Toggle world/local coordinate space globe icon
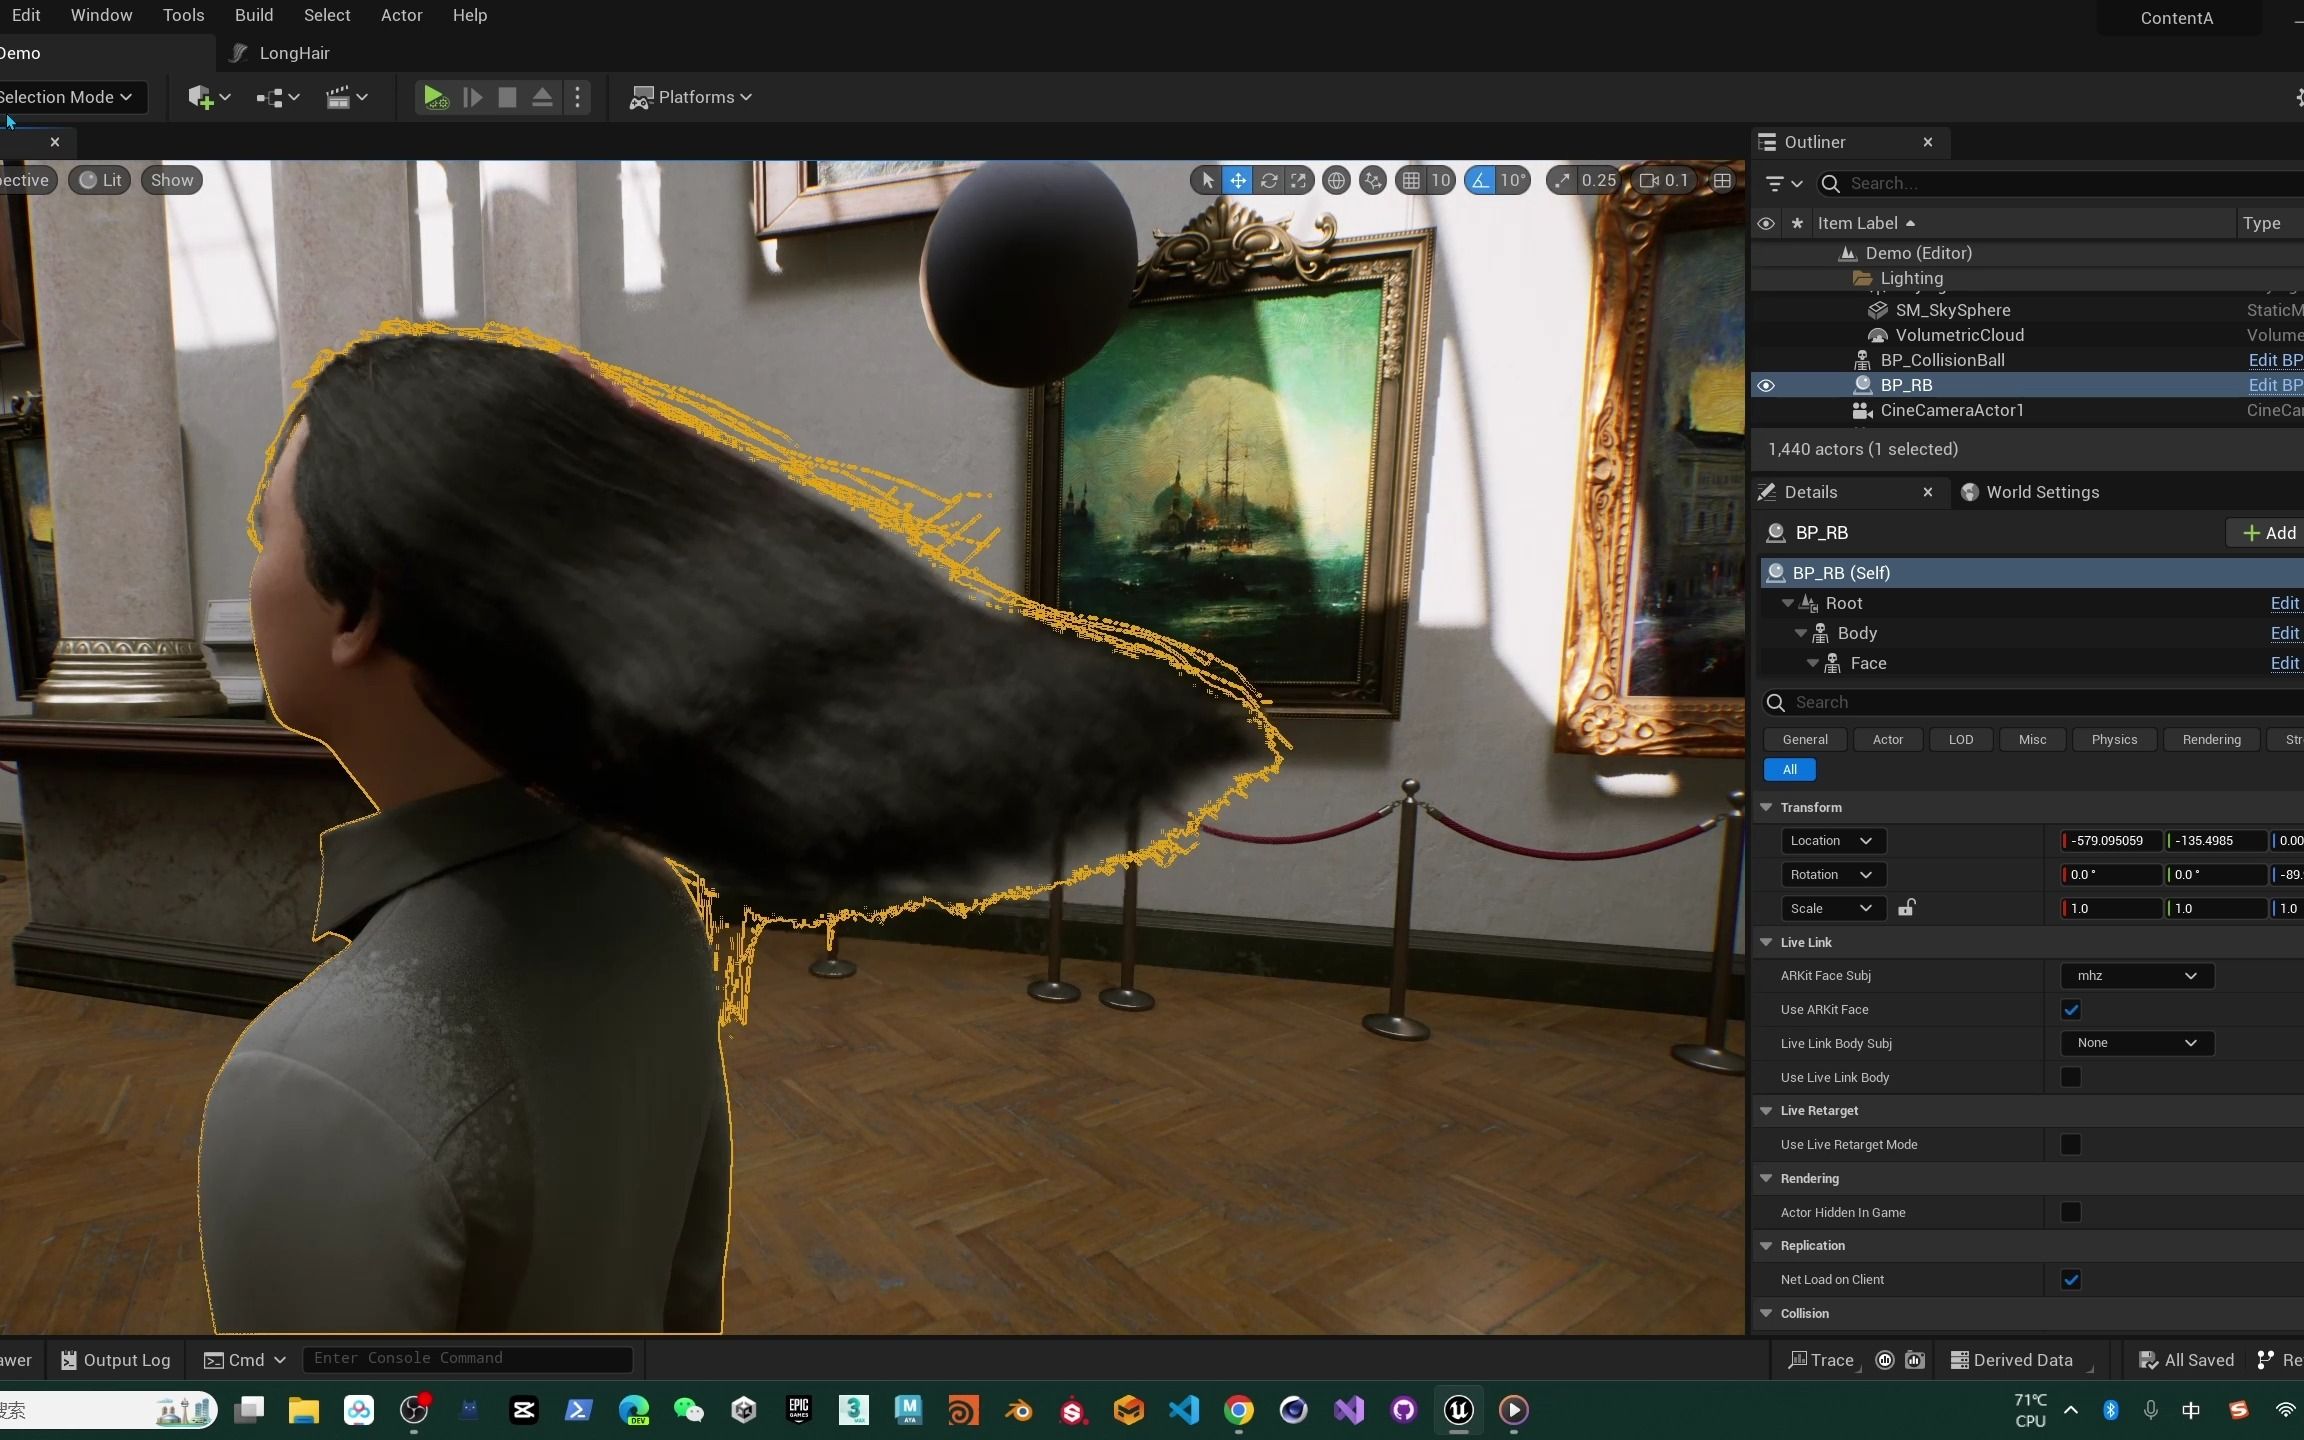2304x1440 pixels. click(1336, 181)
